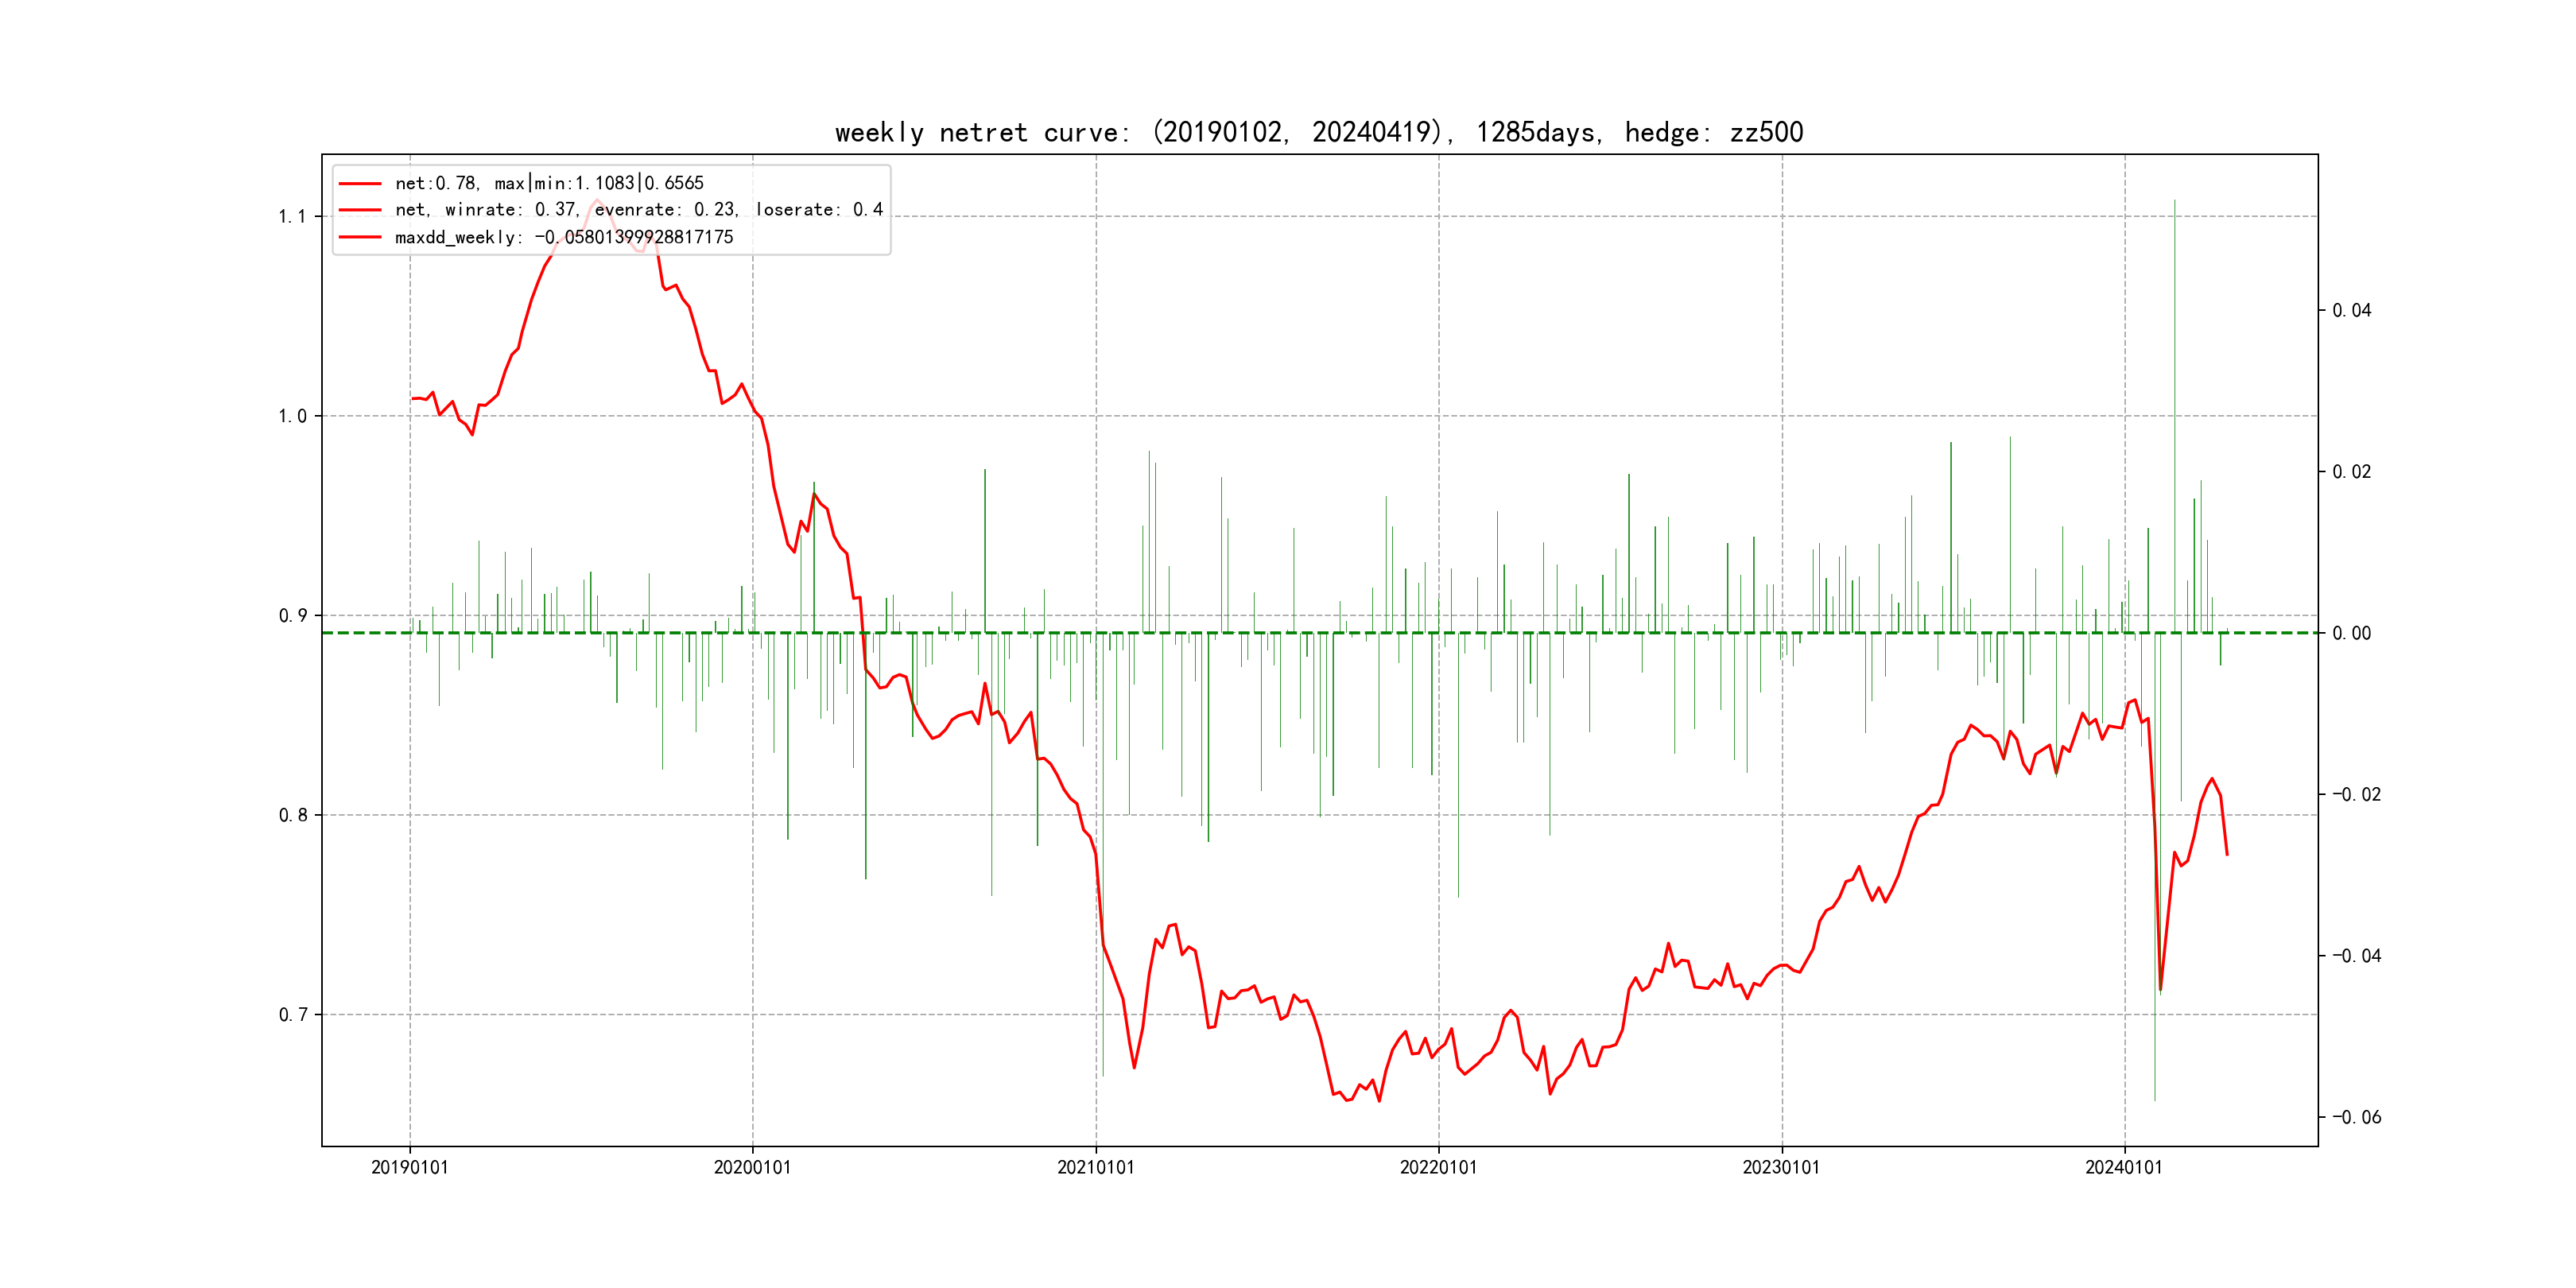Click the 20200101 x-axis label
The image size is (2576, 1288).
tap(752, 1168)
